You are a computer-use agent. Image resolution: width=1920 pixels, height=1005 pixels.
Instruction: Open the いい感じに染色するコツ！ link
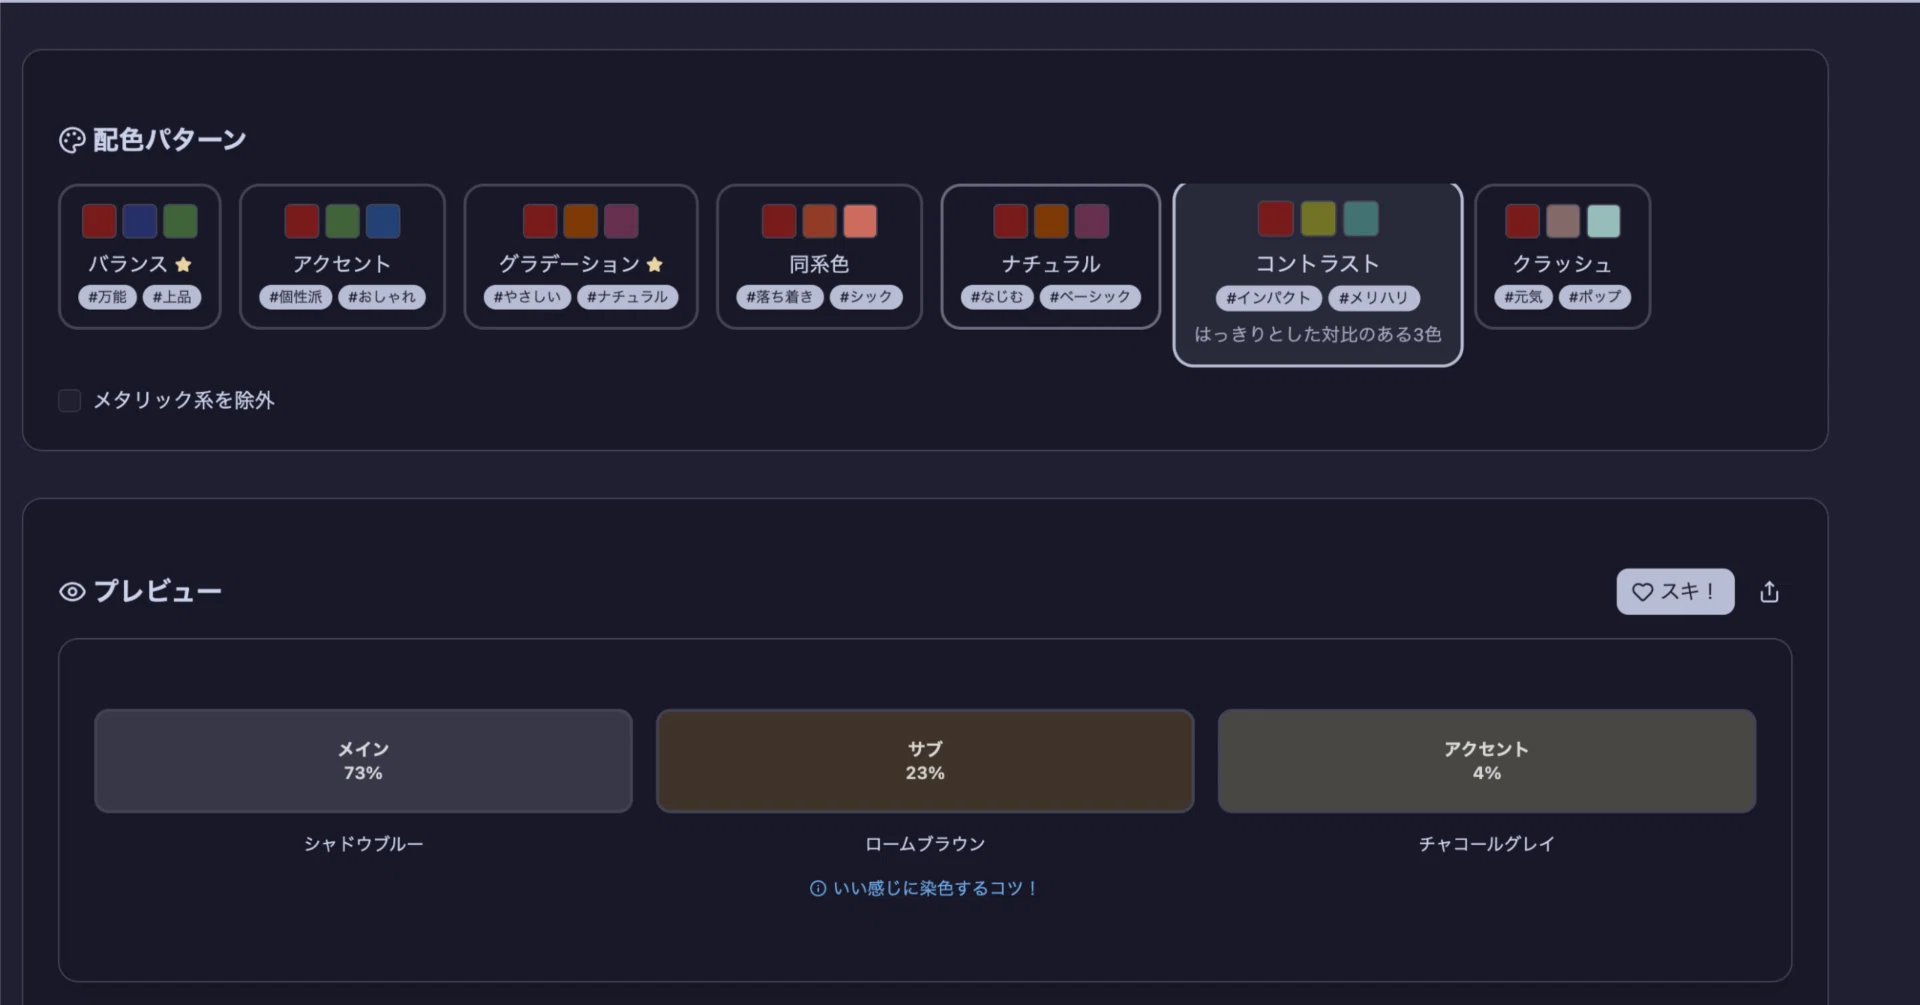[x=925, y=888]
